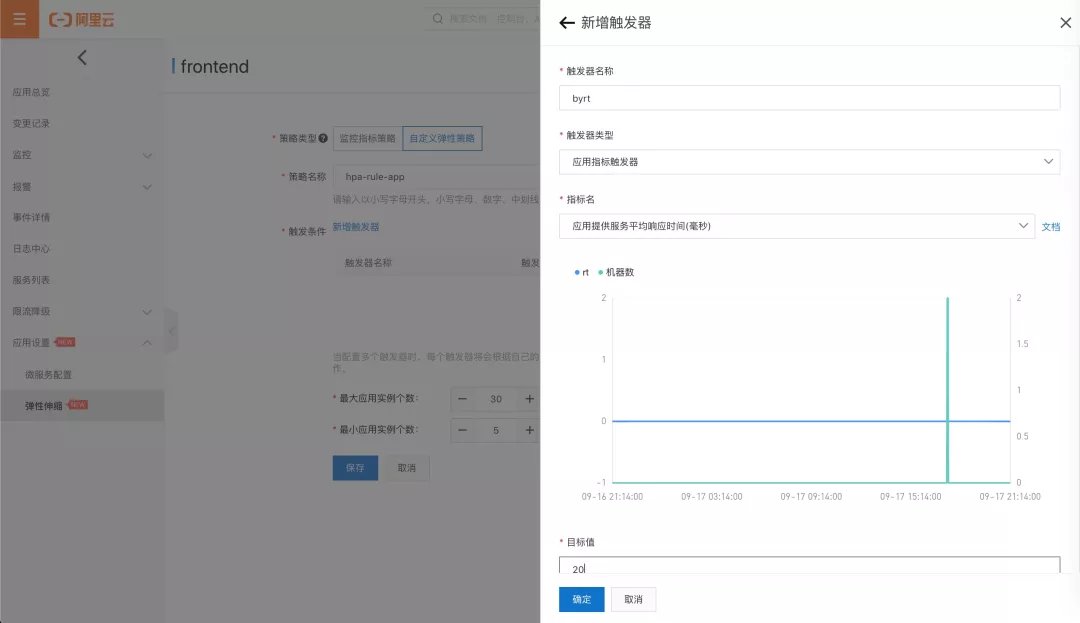
Task: Collapse the sidebar with handle arrow
Action: tap(172, 331)
